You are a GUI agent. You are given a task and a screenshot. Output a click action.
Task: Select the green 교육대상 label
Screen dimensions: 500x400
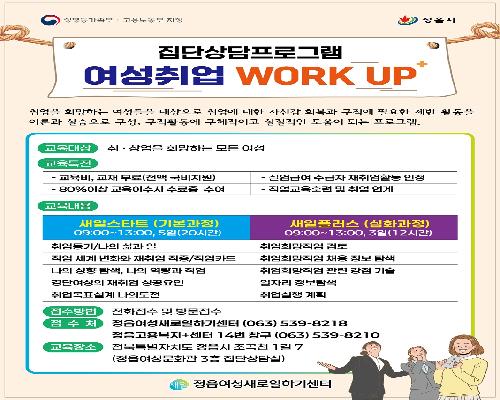(x=68, y=148)
